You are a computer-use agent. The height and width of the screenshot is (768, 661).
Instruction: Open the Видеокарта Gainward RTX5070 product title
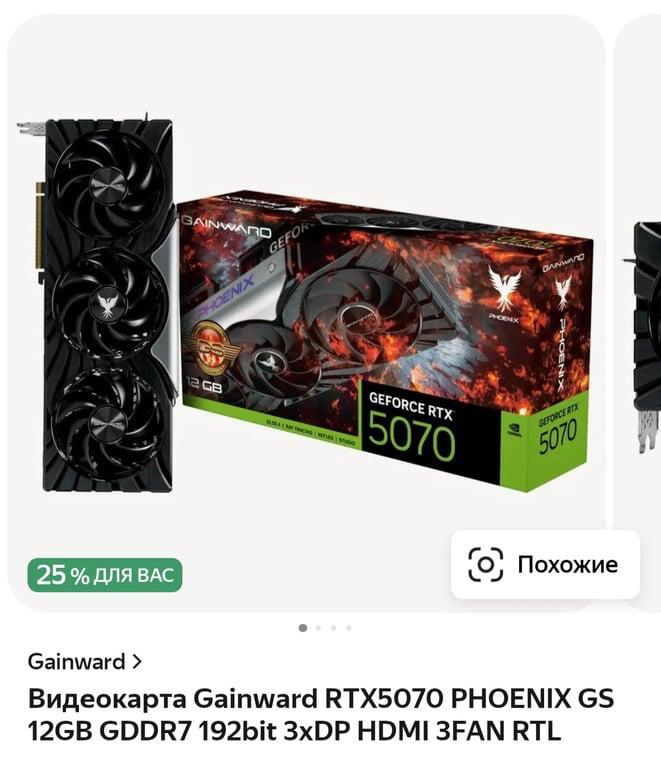click(321, 715)
